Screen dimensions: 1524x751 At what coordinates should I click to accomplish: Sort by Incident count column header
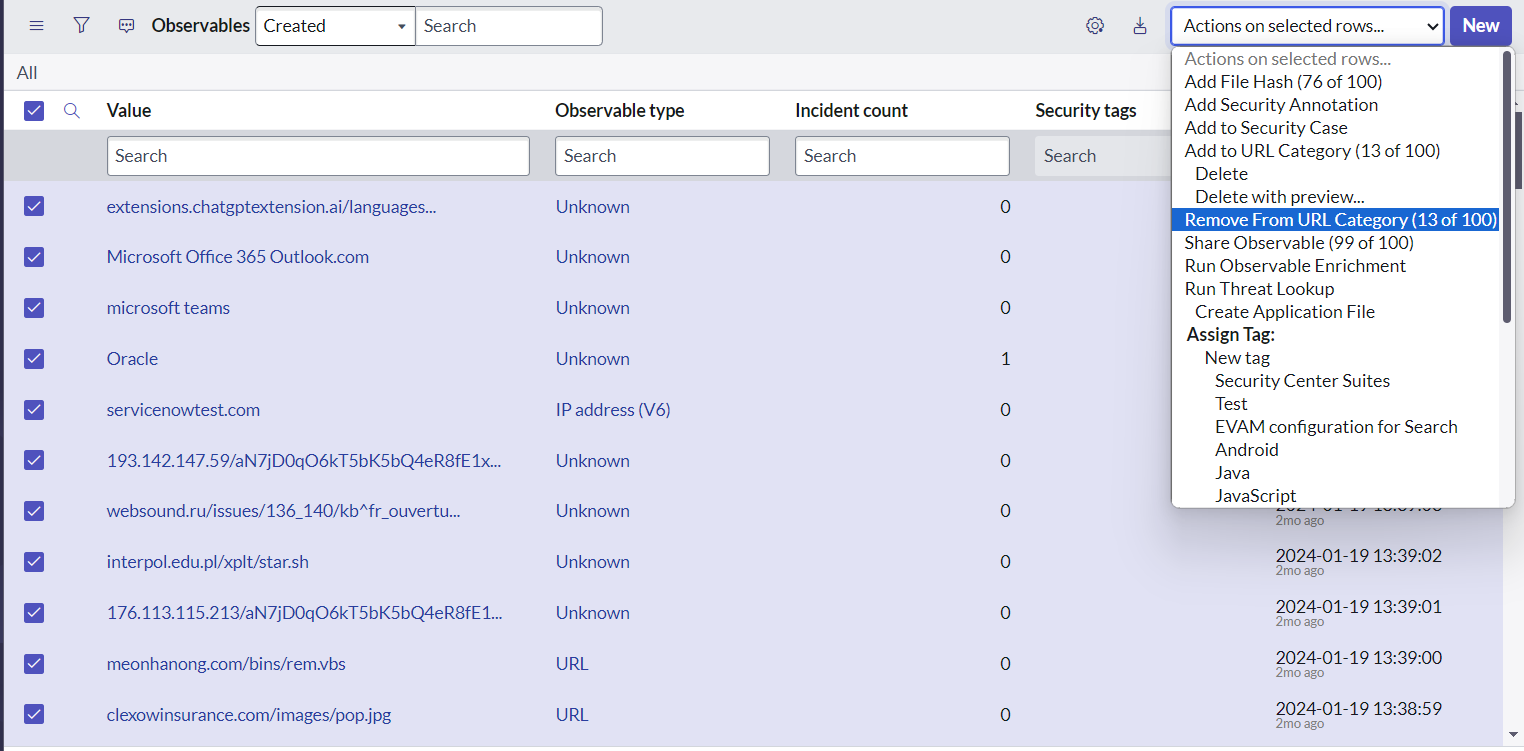click(852, 110)
